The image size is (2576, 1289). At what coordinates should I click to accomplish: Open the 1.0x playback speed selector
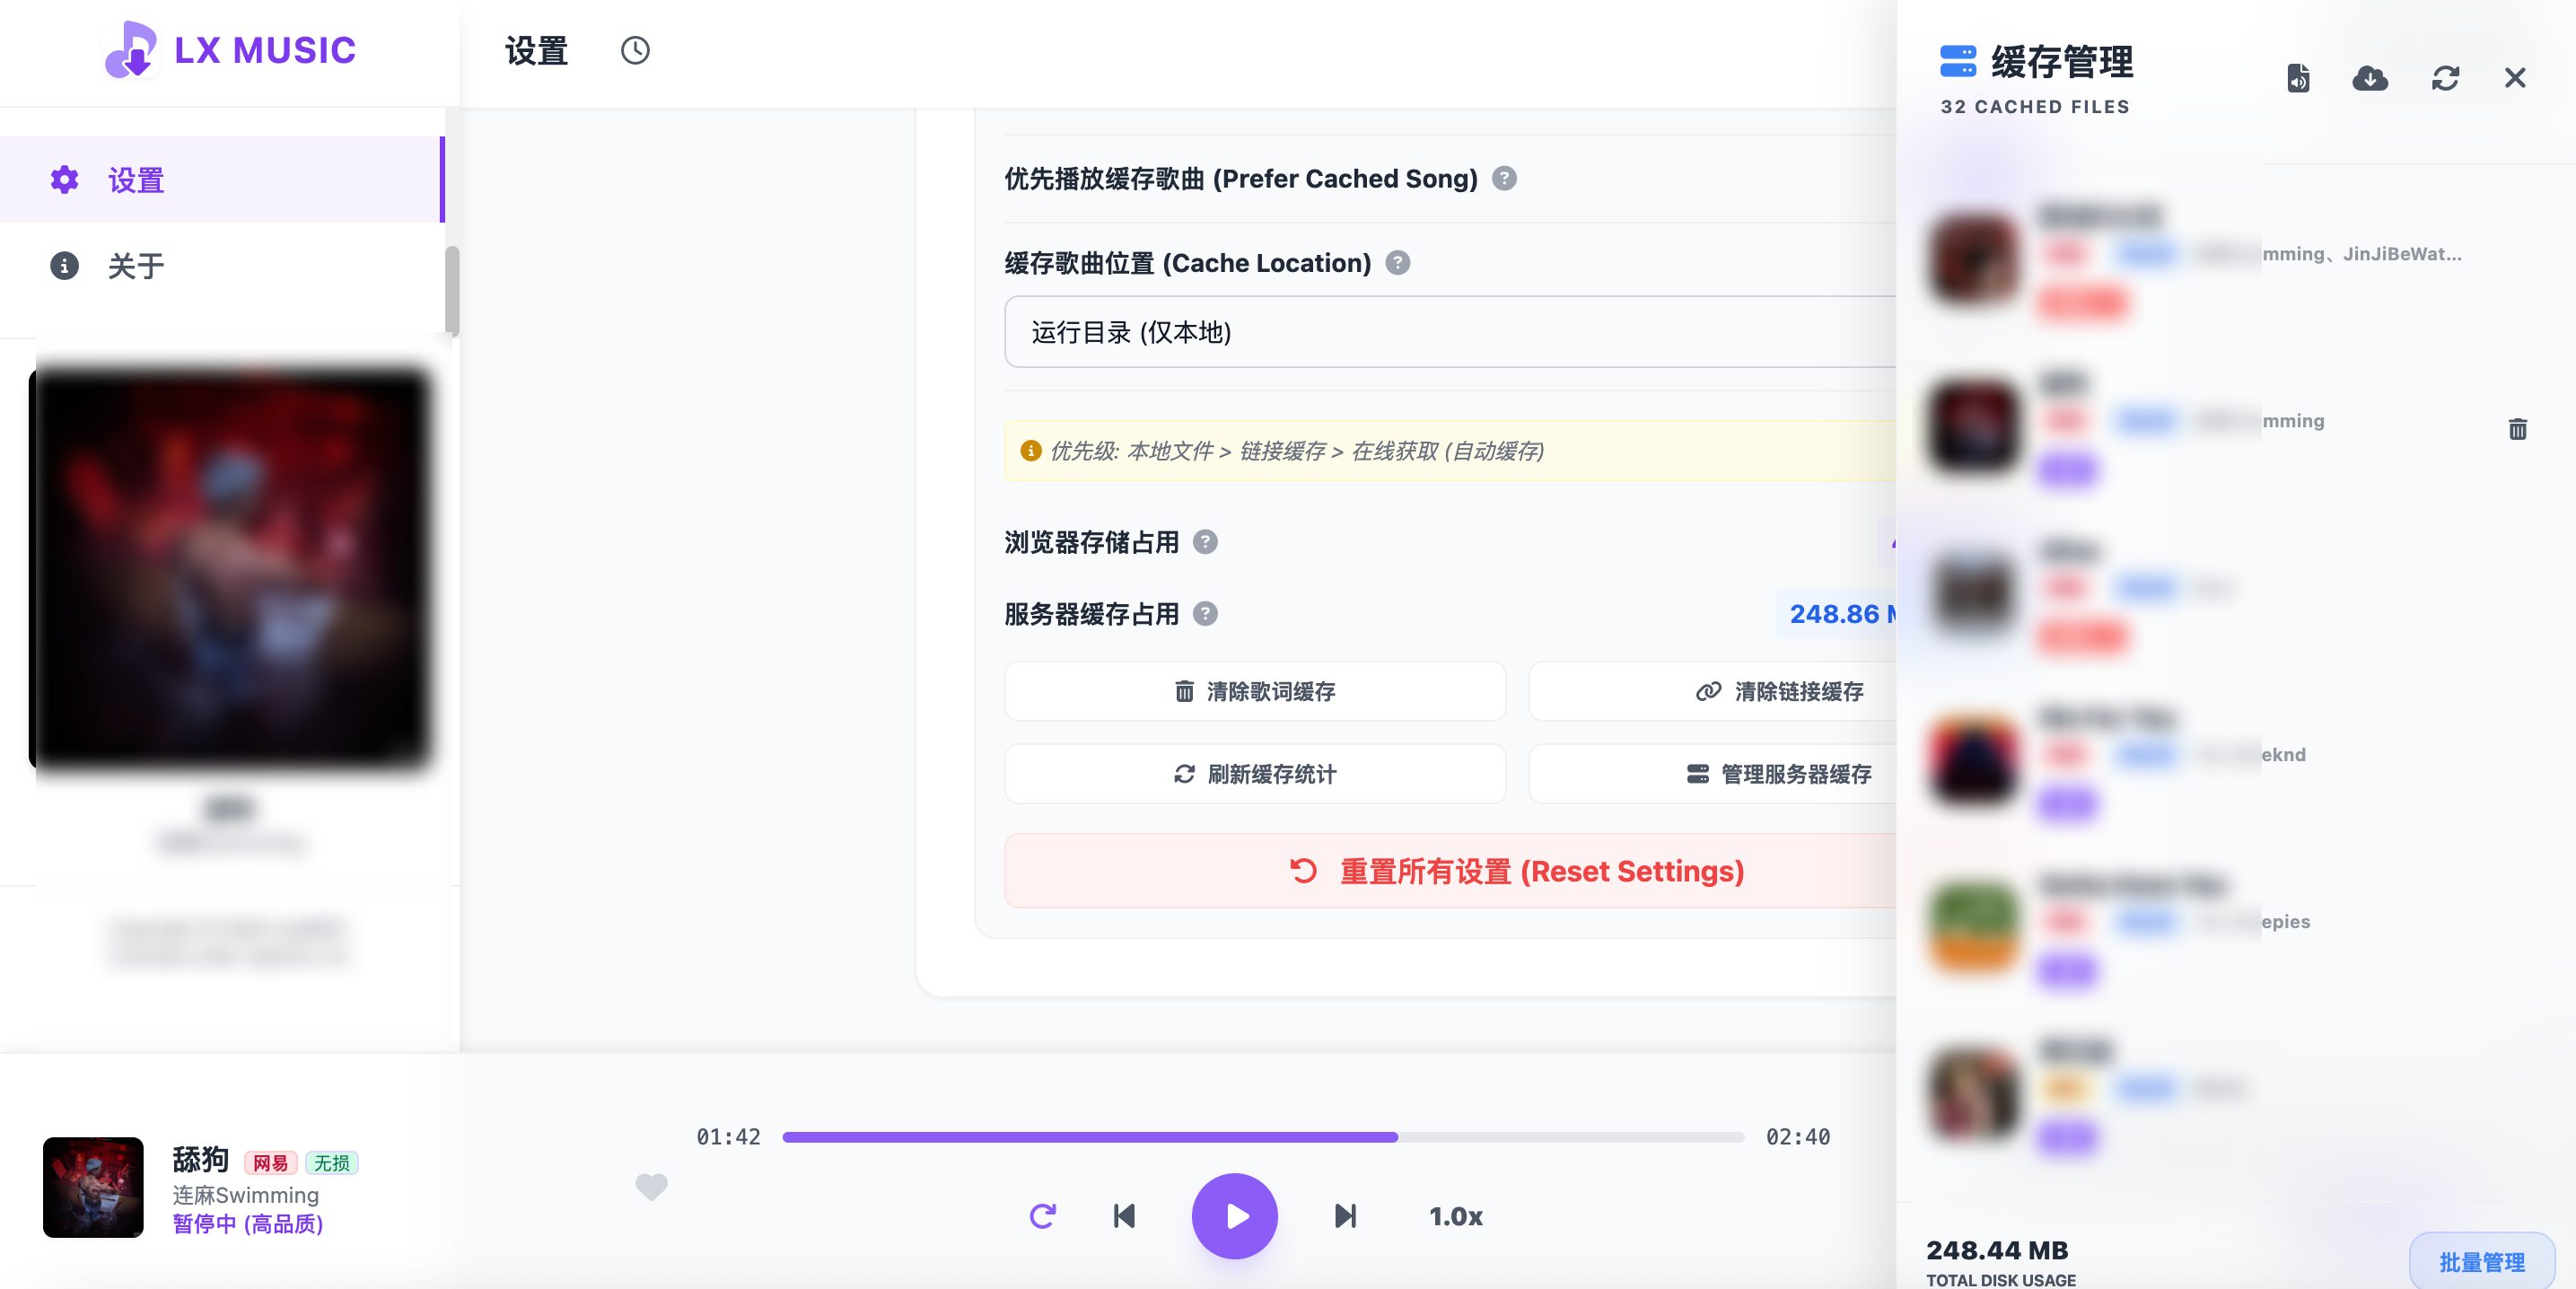(1455, 1216)
